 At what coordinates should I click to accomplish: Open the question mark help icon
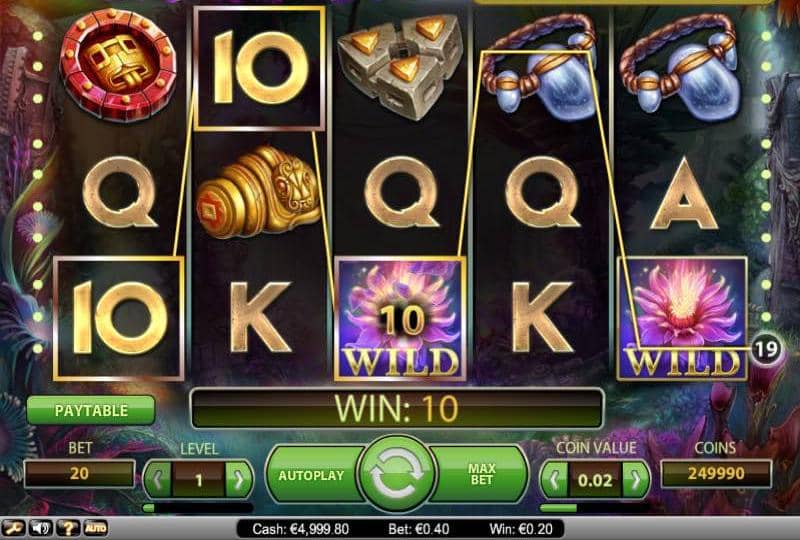pyautogui.click(x=68, y=528)
